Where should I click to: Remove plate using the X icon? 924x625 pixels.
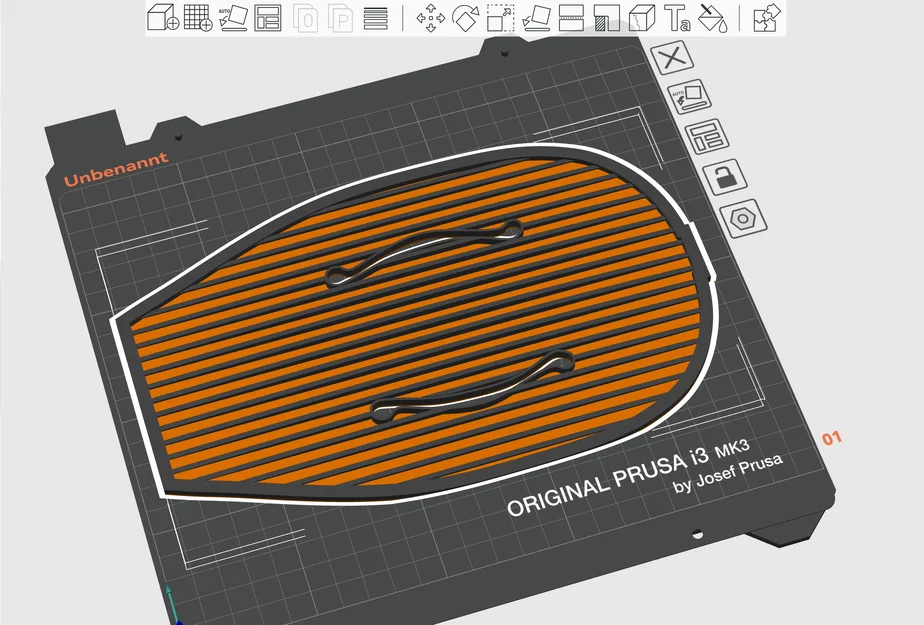672,58
